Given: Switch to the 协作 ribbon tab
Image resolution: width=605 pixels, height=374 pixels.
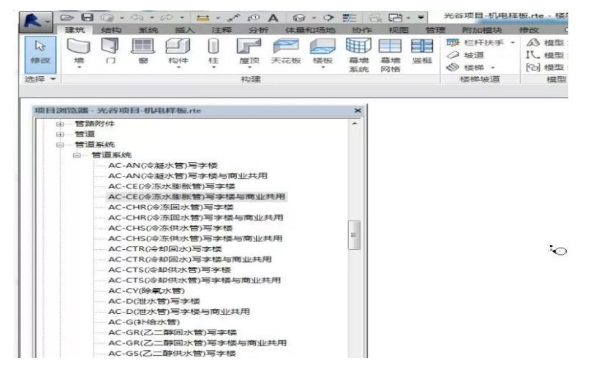Looking at the screenshot, I should [362, 30].
